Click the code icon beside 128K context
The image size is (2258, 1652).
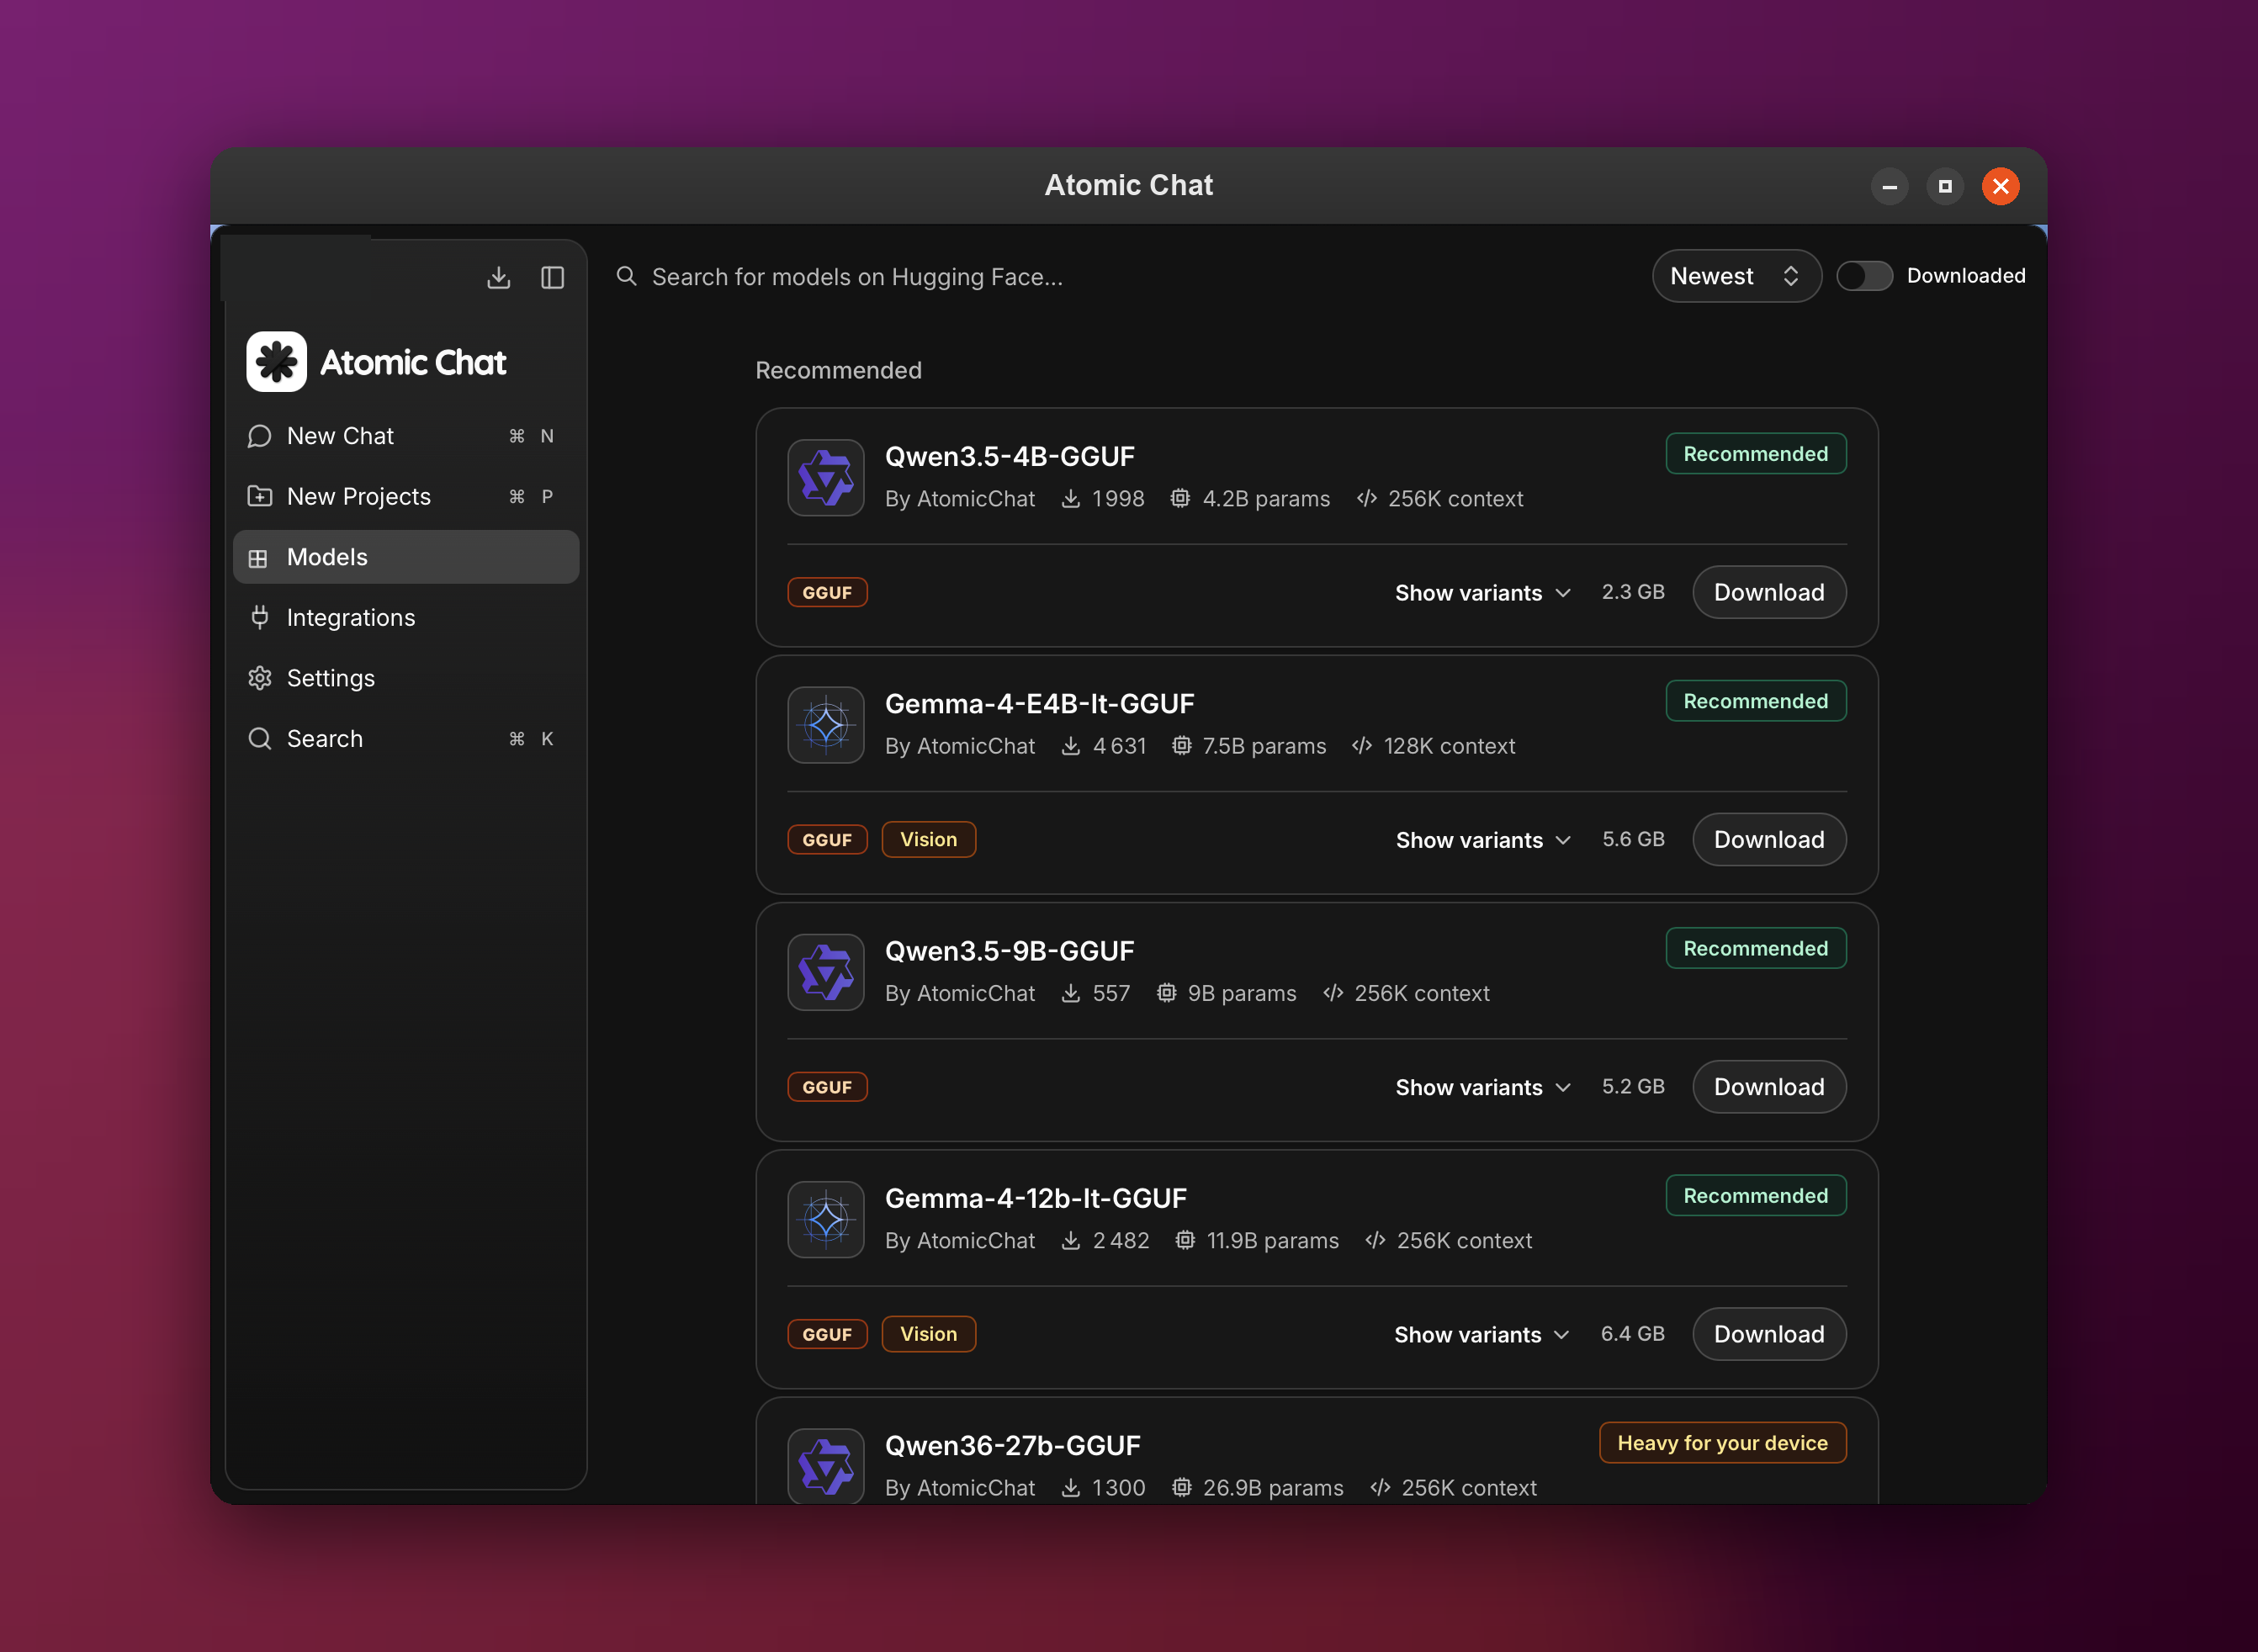pyautogui.click(x=1361, y=745)
